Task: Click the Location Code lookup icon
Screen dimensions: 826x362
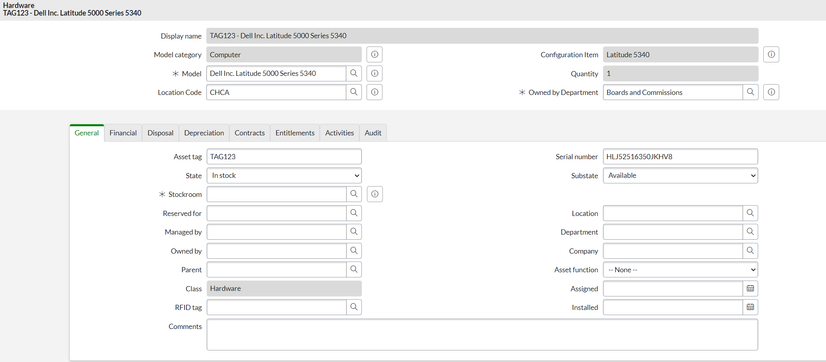Action: click(x=354, y=92)
